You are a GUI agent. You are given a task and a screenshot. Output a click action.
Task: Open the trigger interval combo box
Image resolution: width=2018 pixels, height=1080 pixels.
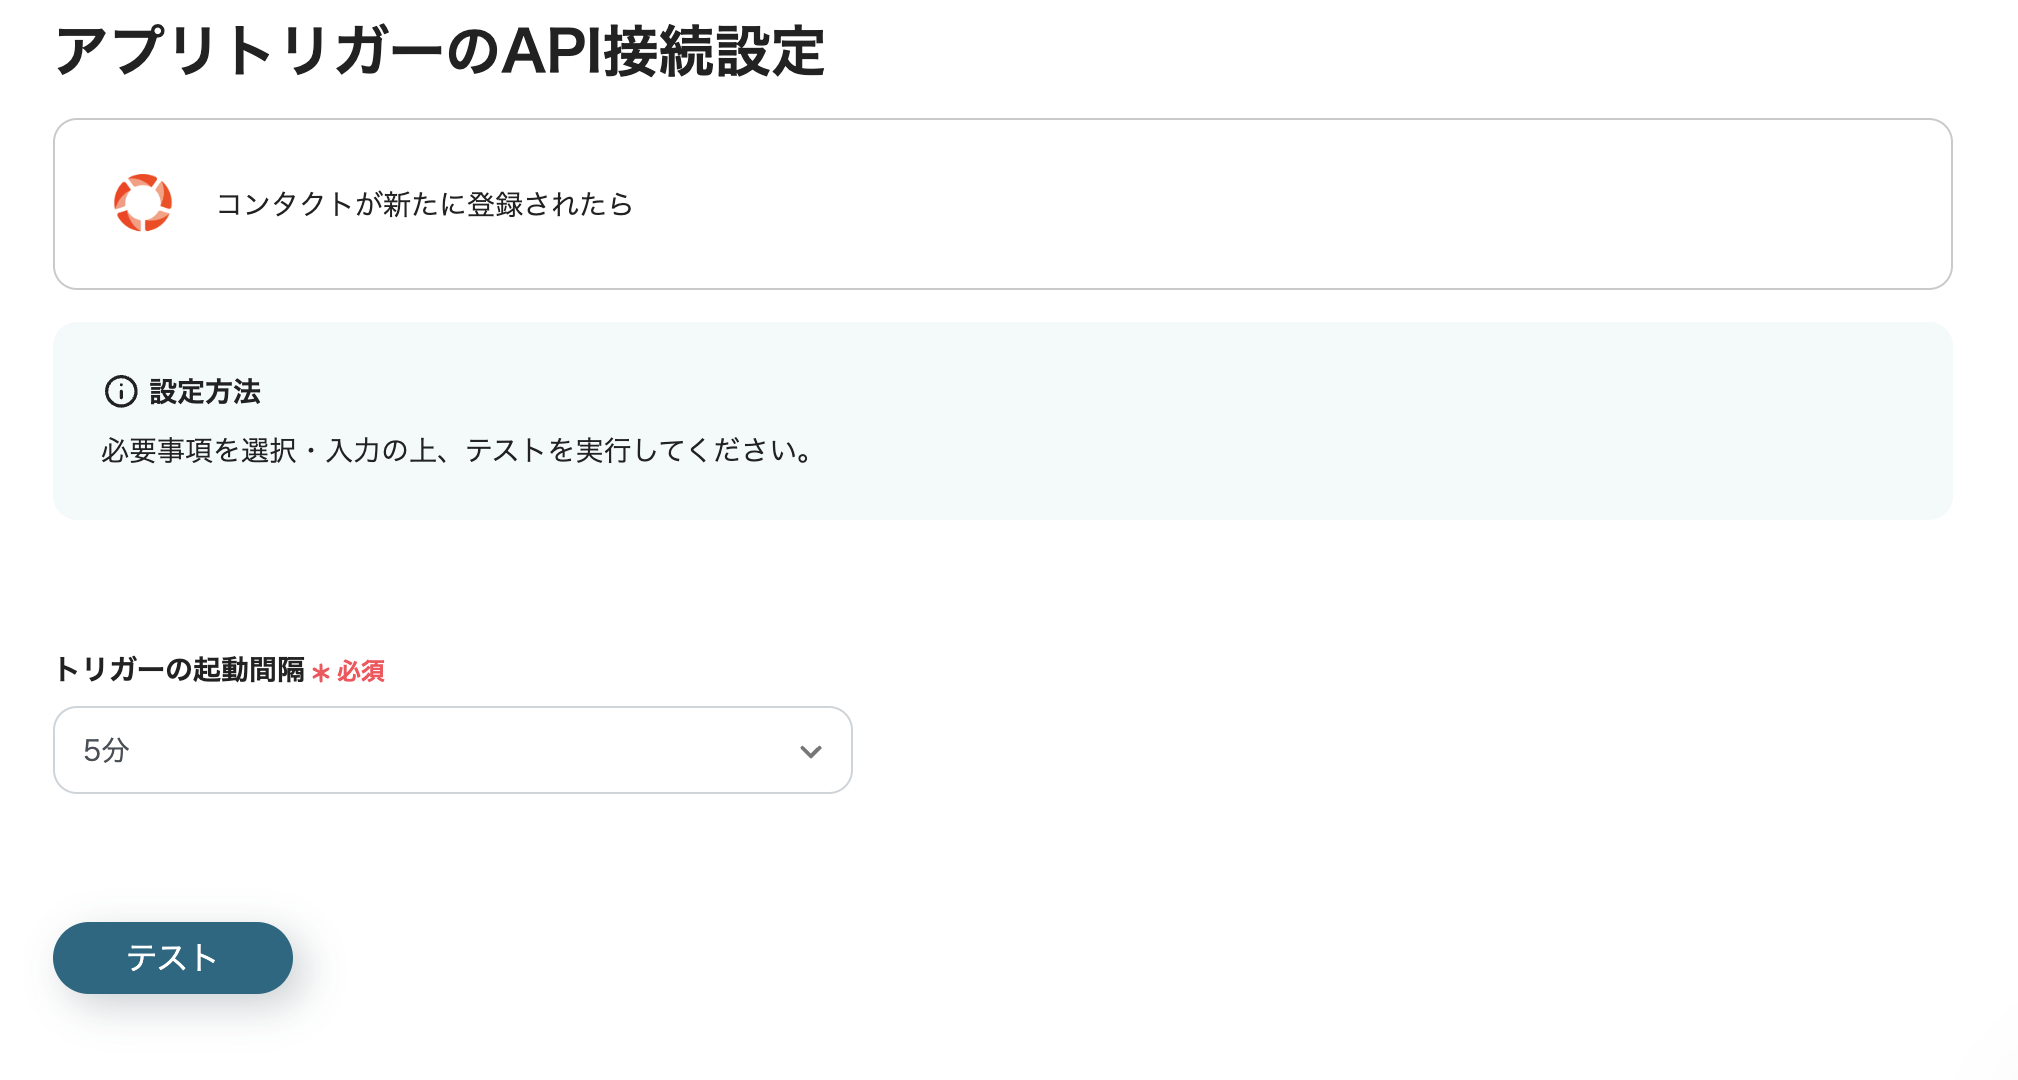point(452,750)
